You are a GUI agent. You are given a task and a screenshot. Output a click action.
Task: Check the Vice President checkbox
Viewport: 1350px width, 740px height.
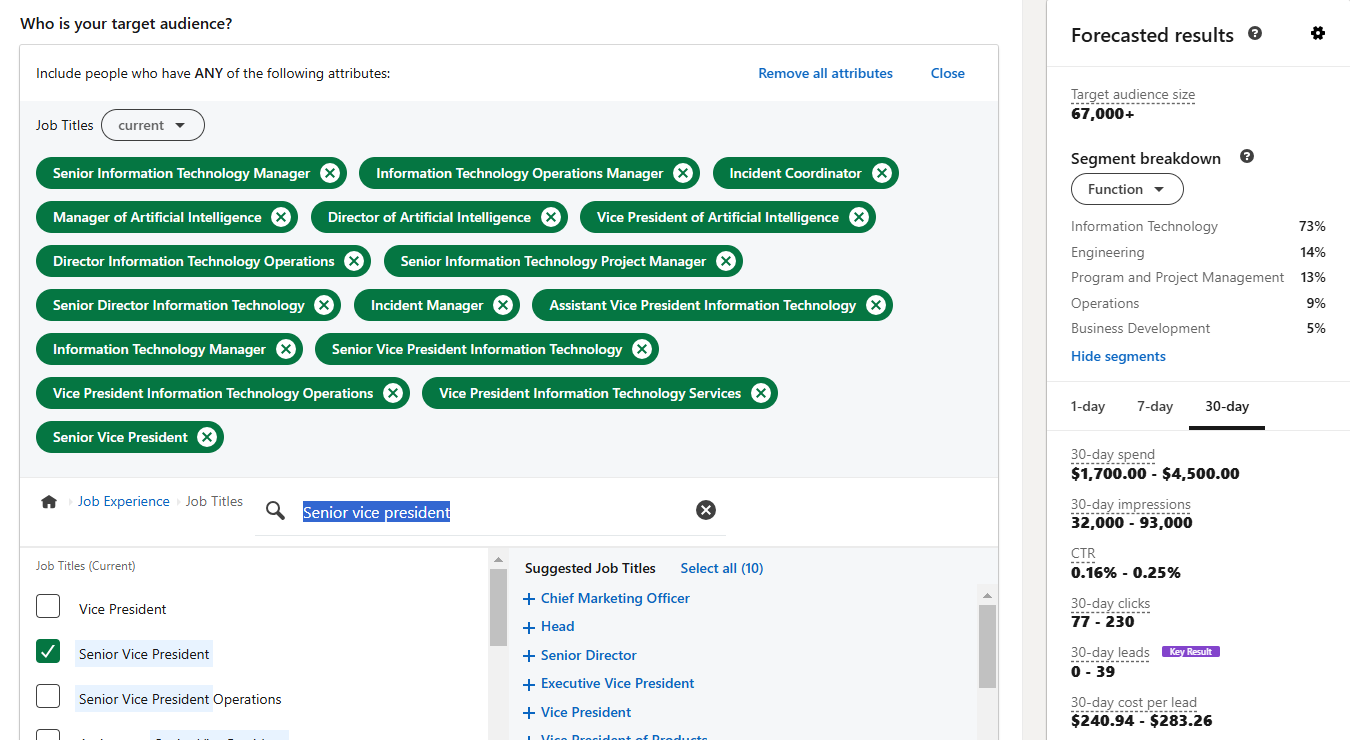(48, 607)
